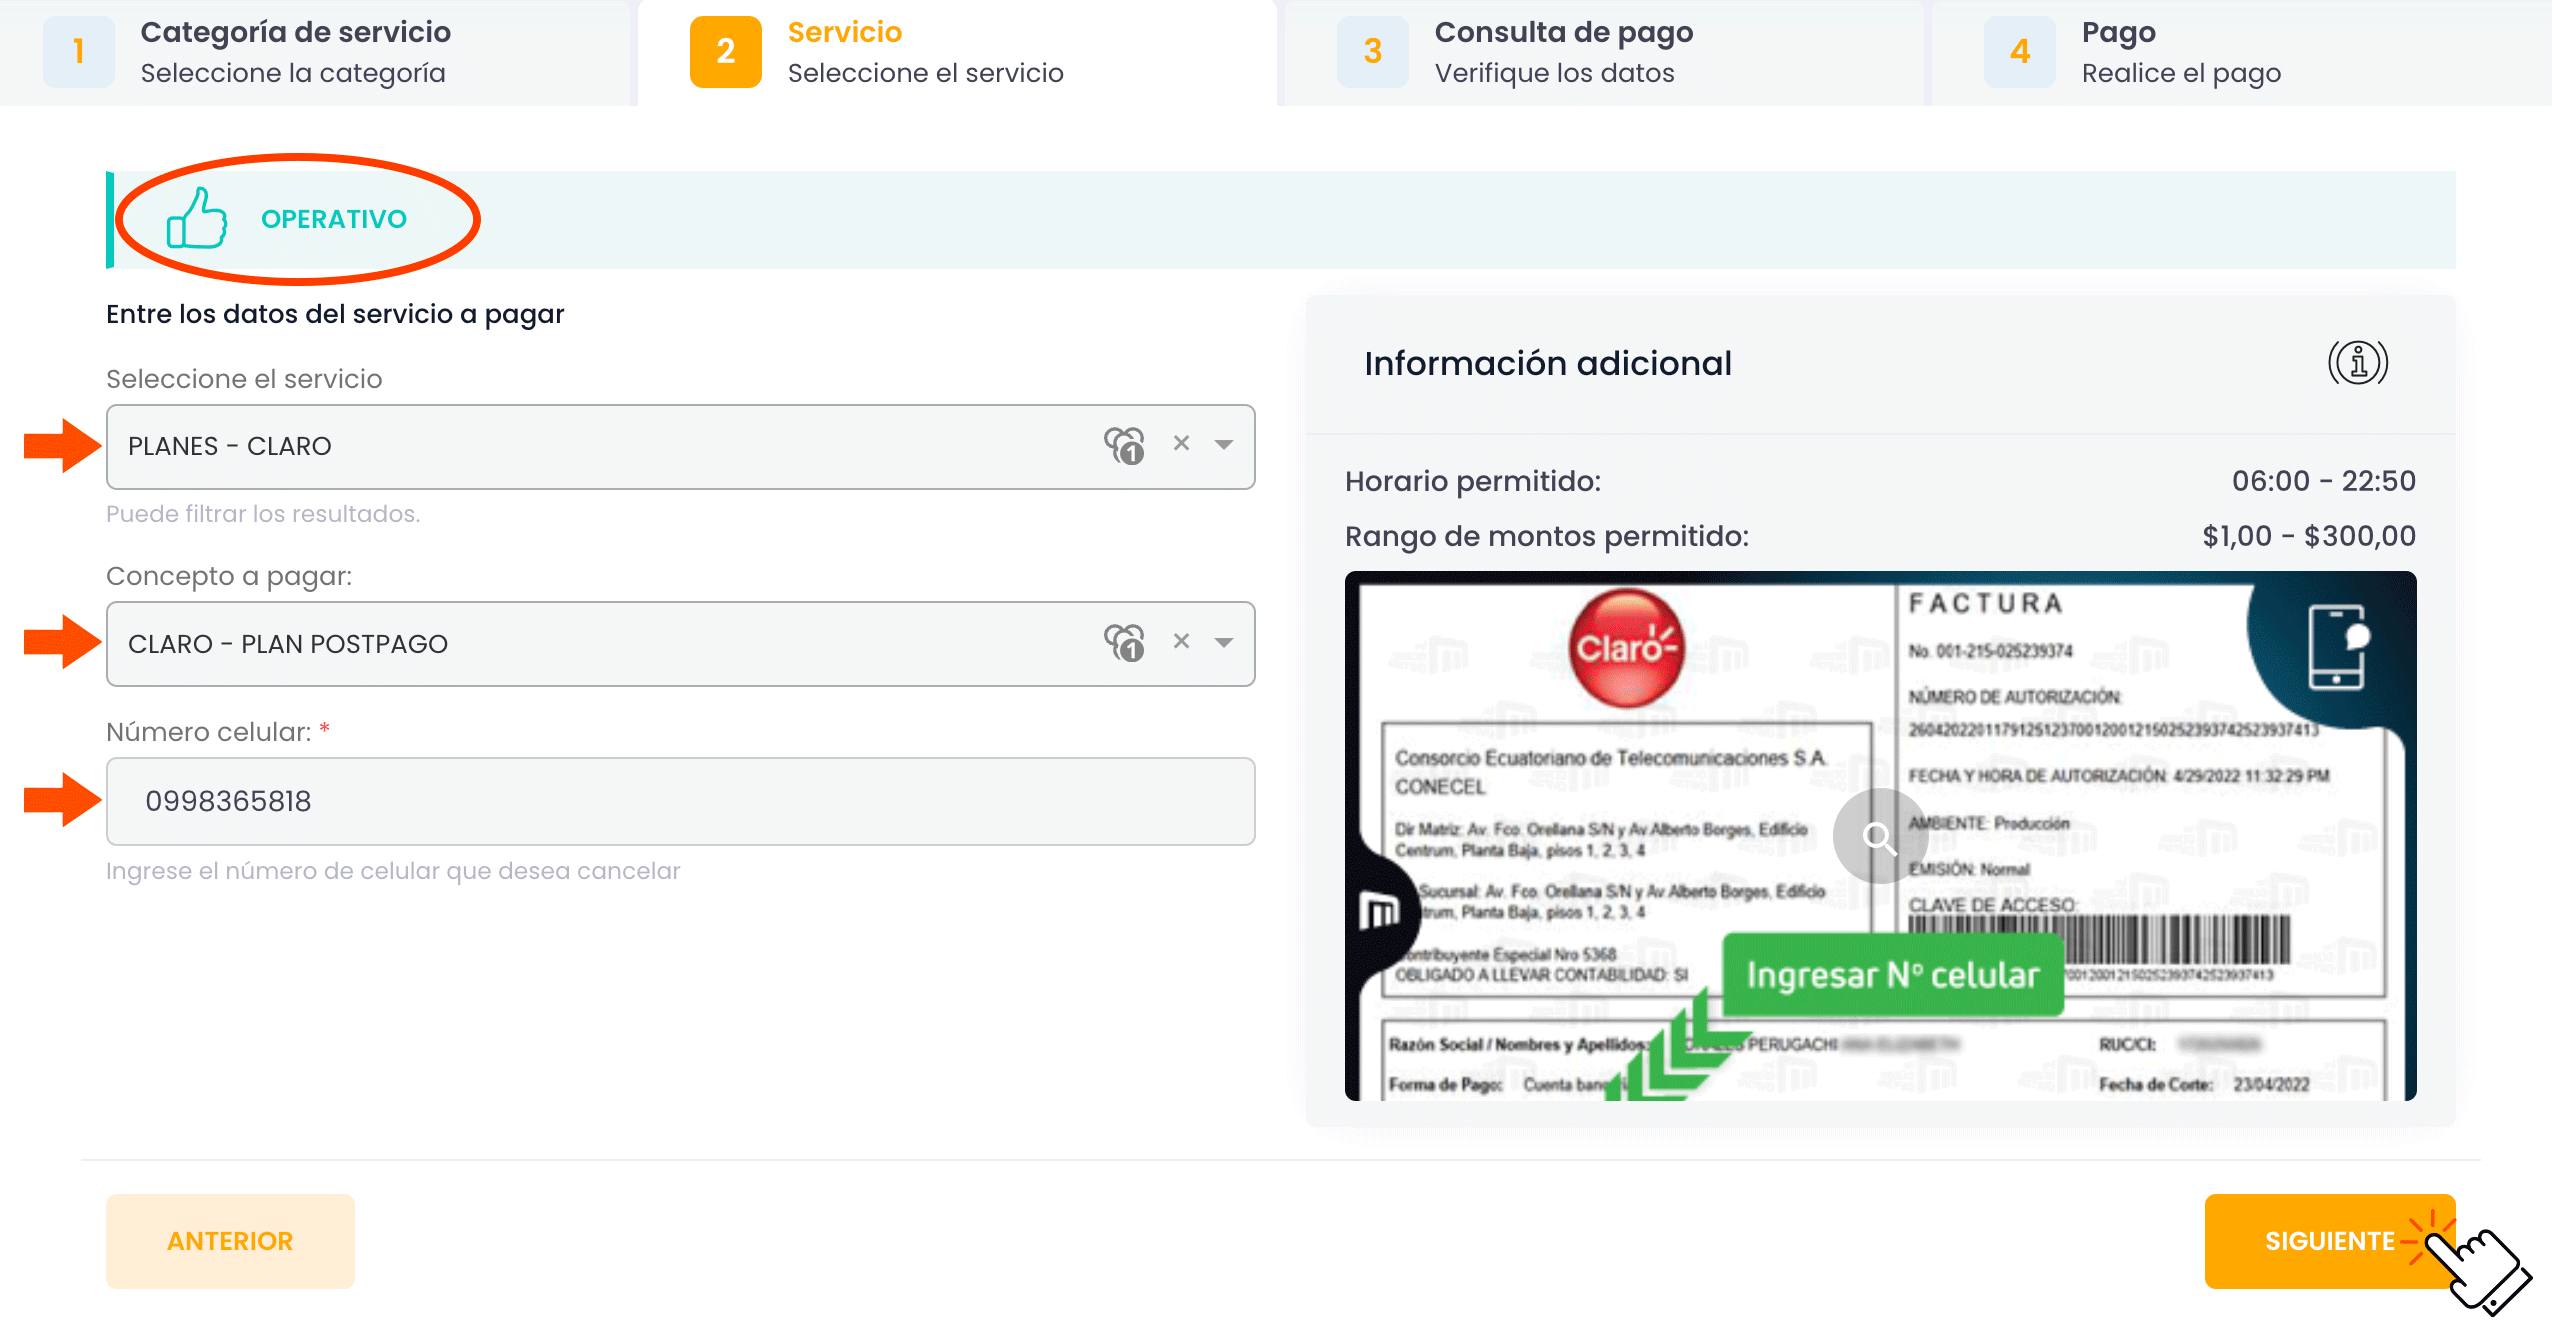Jump to step 4 Pago

pos(2241,52)
